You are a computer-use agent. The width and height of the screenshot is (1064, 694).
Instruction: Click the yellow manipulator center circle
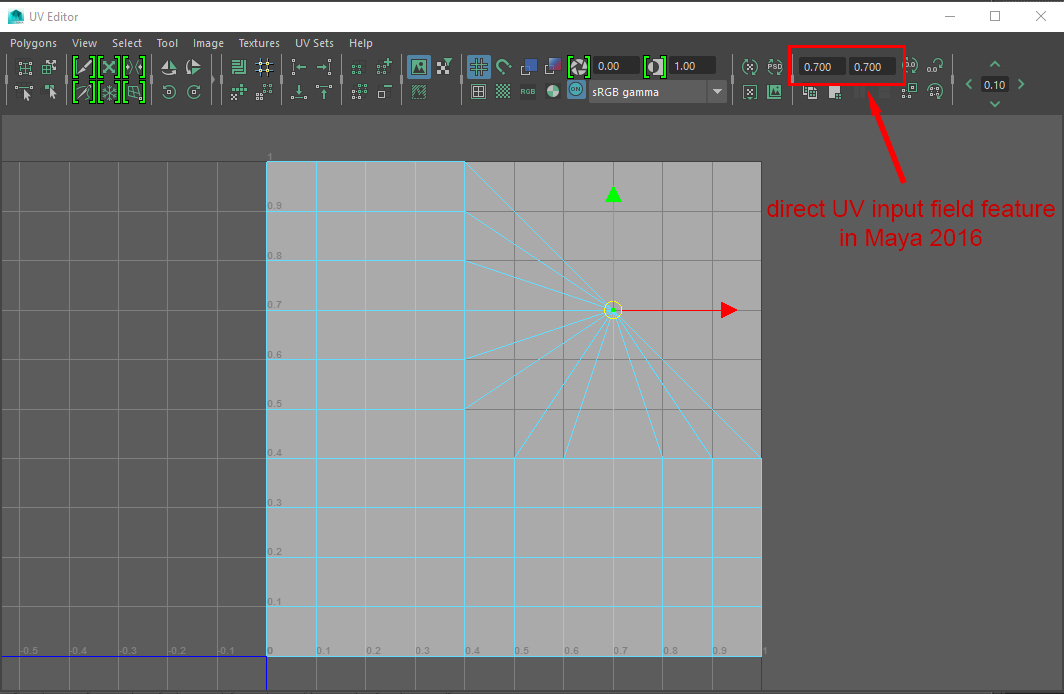point(613,310)
